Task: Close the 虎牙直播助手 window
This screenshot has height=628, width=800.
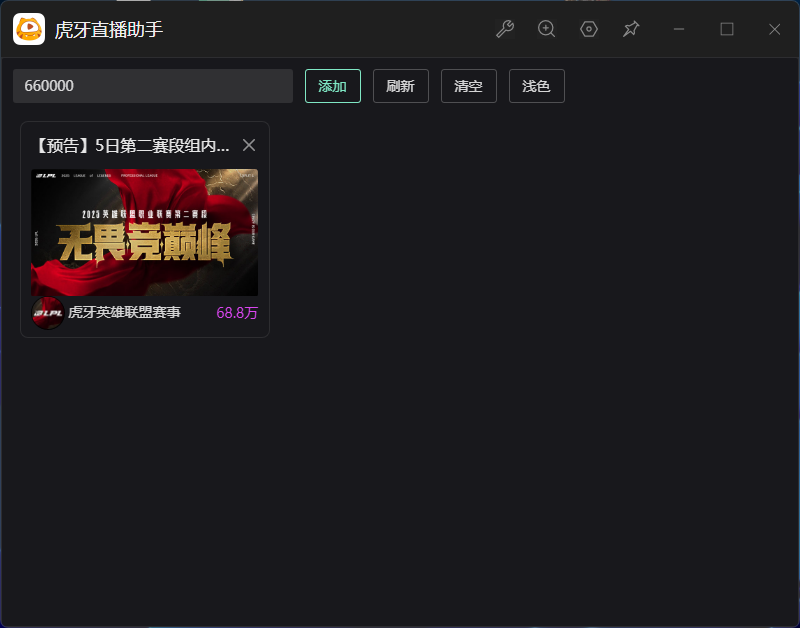Action: coord(774,29)
